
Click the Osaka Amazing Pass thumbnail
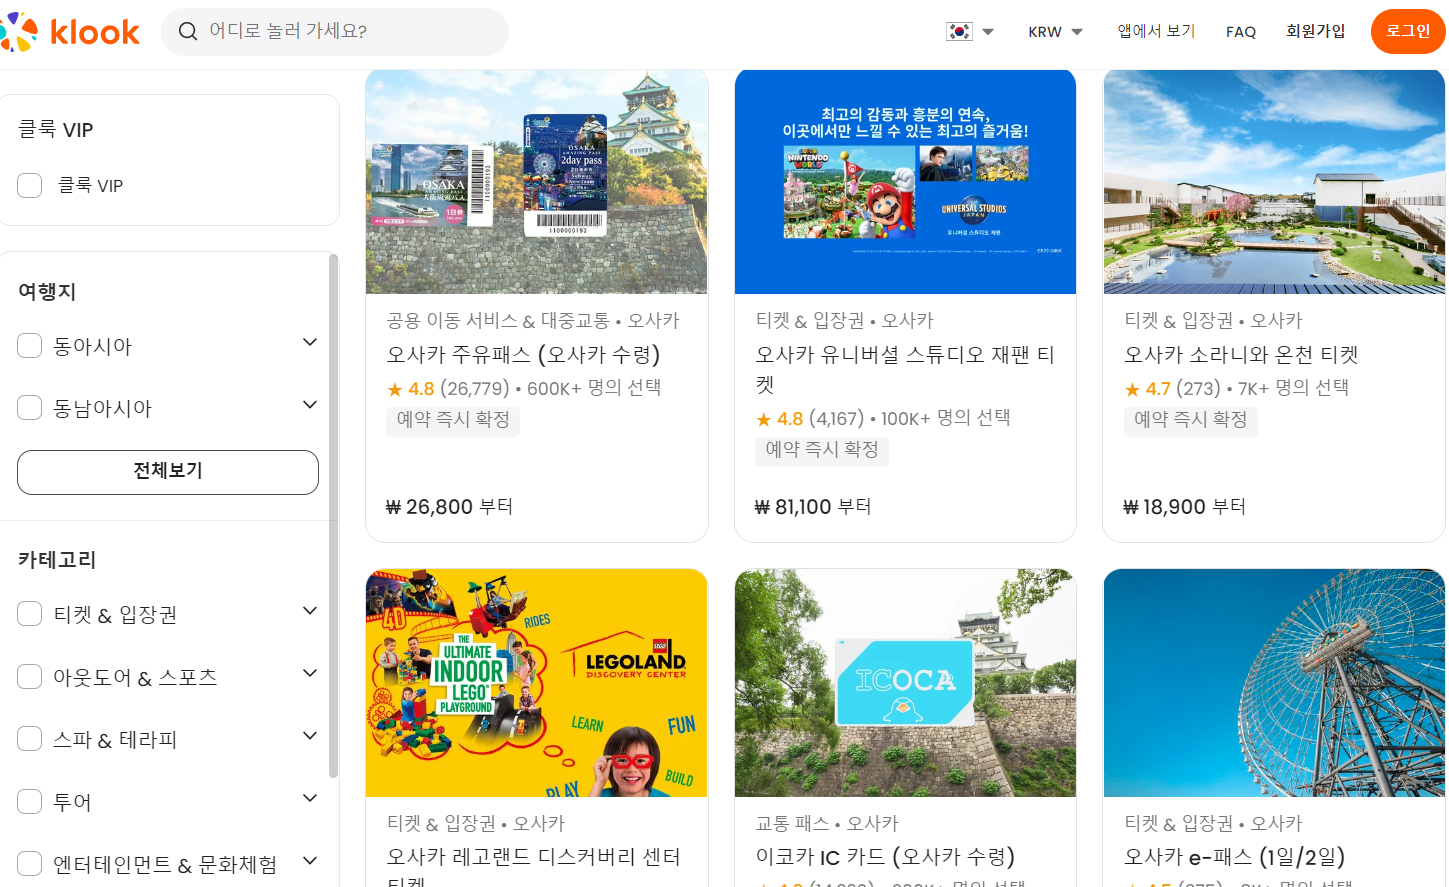tap(537, 182)
